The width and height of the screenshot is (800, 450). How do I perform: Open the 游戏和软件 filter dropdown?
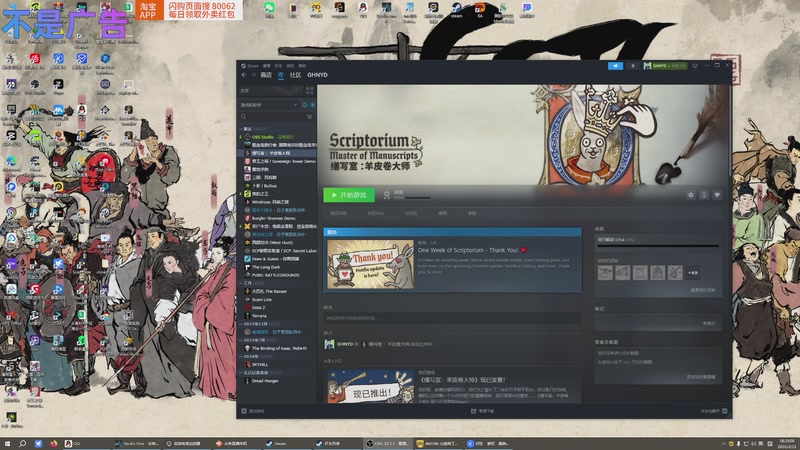click(x=269, y=105)
